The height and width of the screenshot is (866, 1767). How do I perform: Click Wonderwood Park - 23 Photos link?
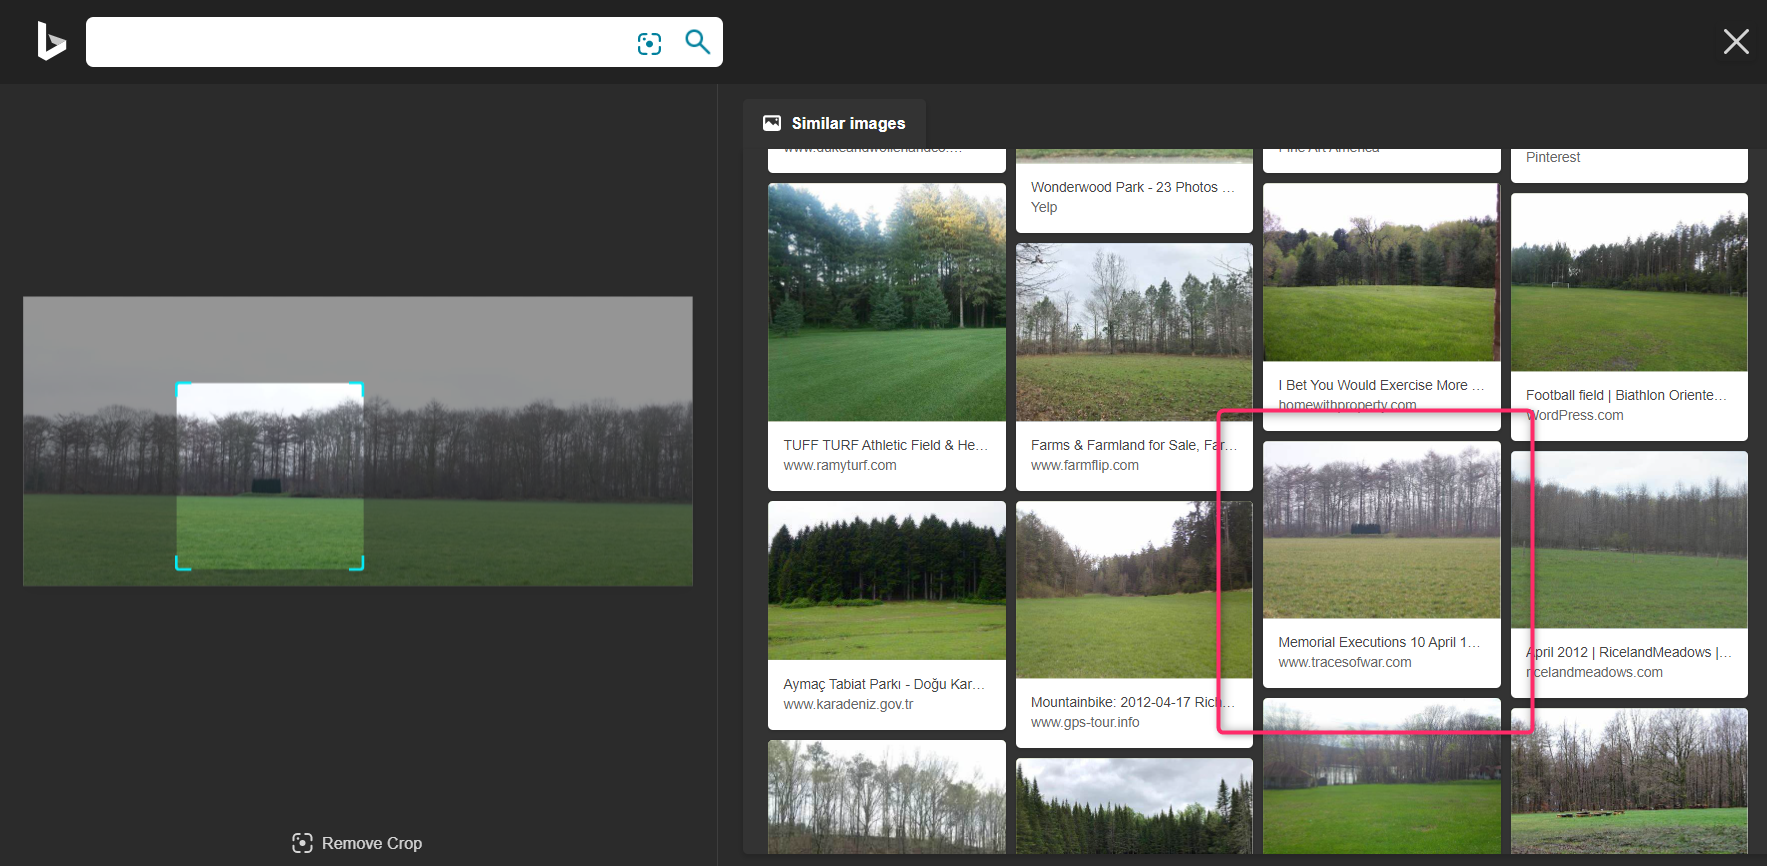tap(1132, 187)
